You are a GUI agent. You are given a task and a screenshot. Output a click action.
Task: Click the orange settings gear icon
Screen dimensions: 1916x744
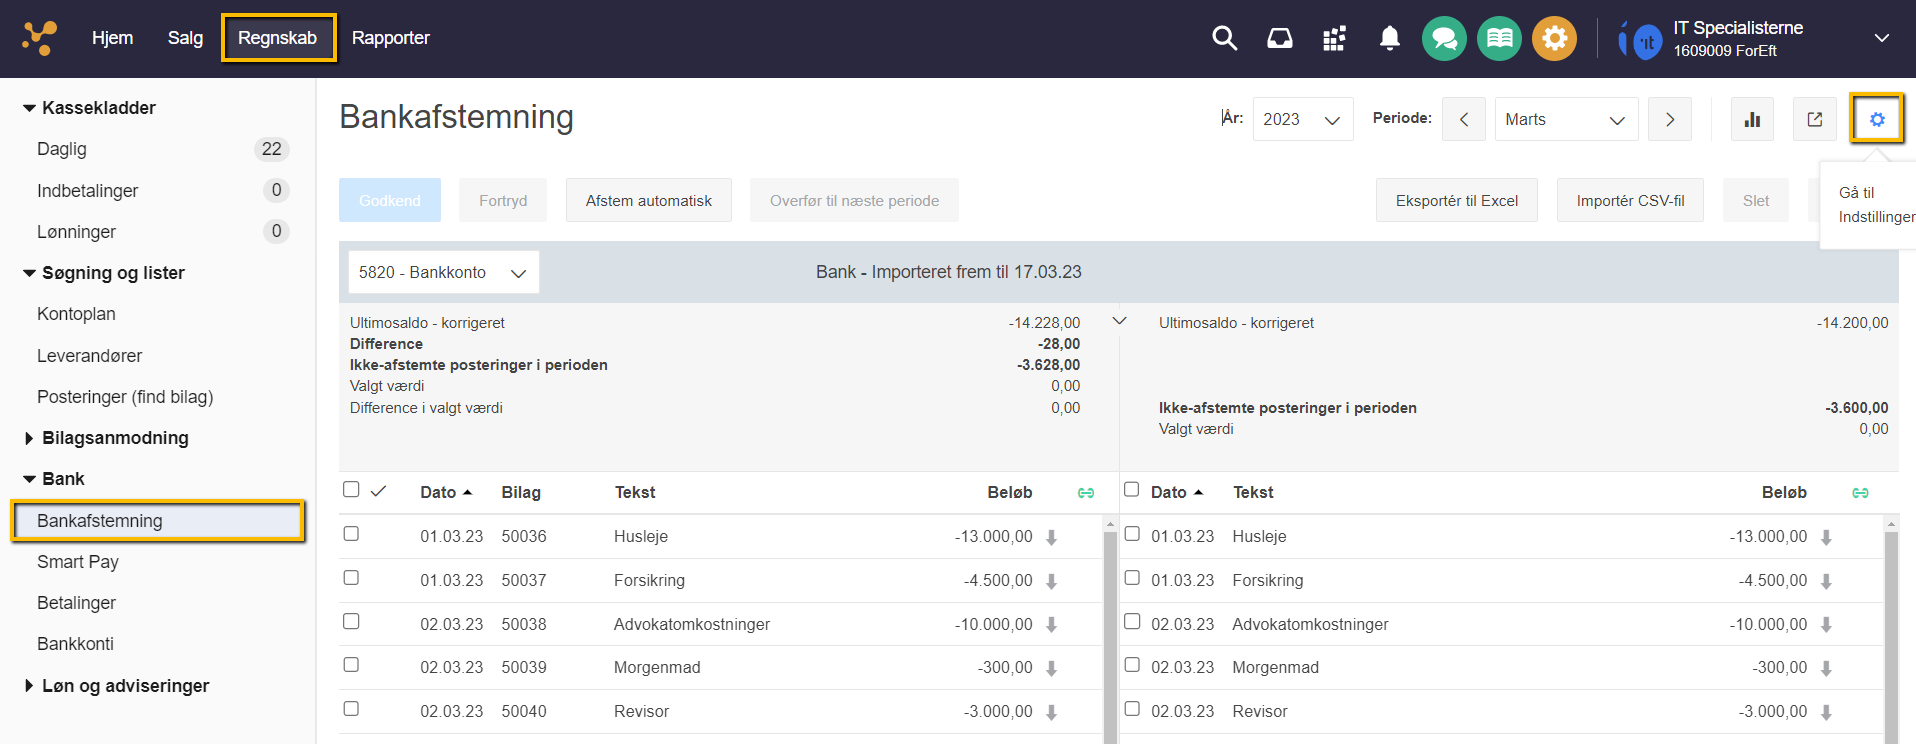pyautogui.click(x=1554, y=39)
